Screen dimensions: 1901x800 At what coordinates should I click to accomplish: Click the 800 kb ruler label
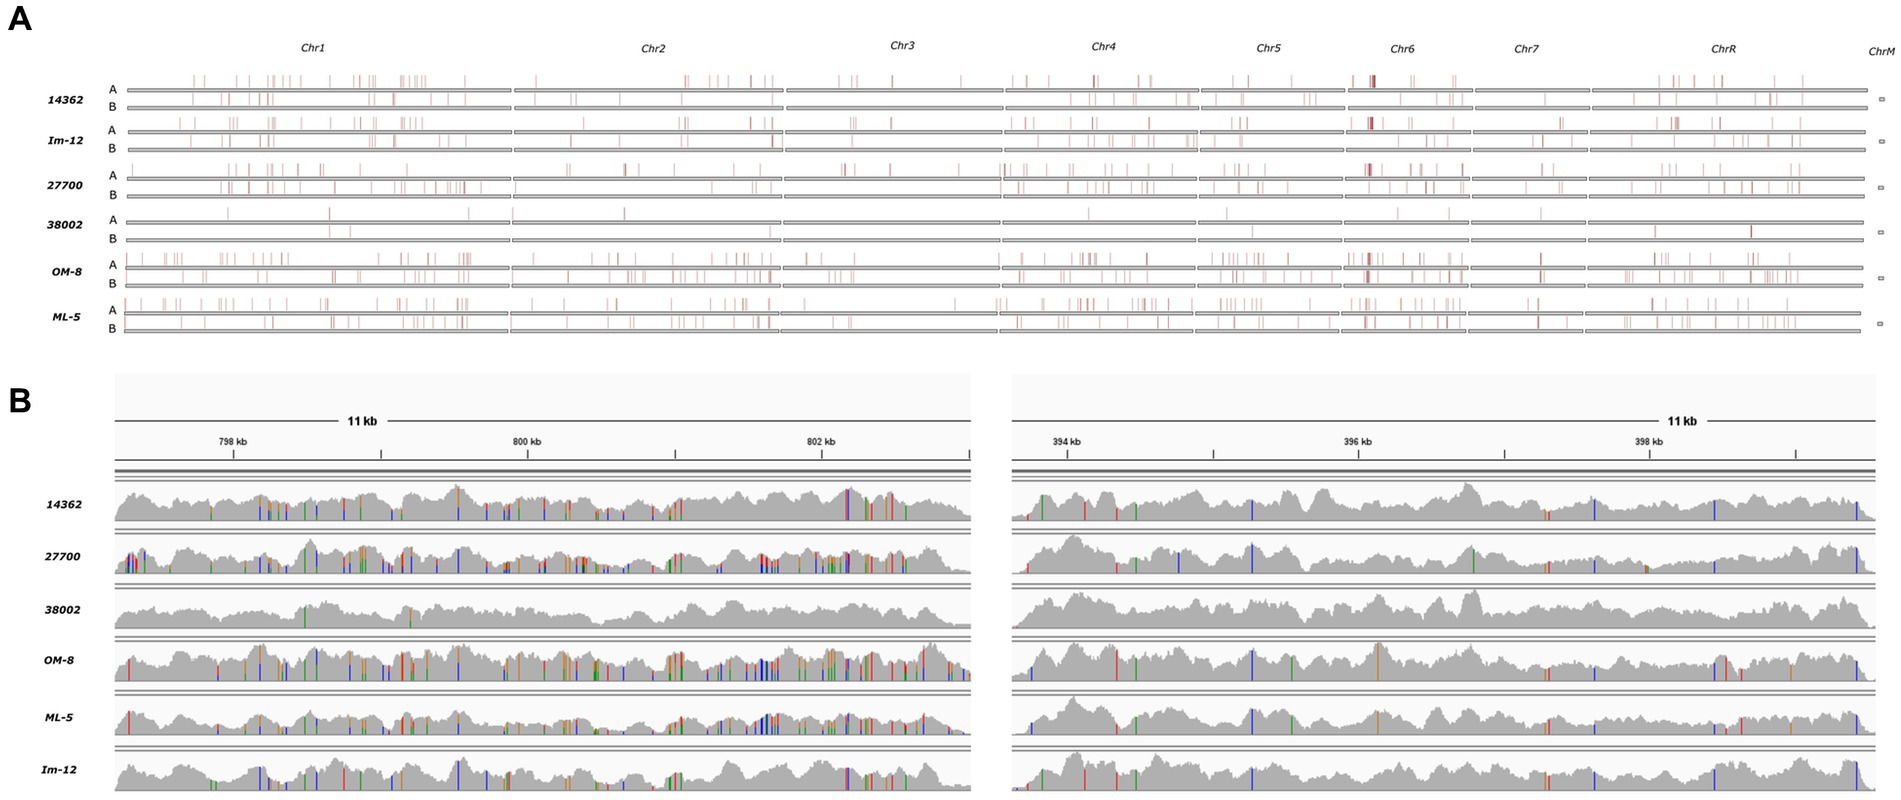[x=527, y=441]
